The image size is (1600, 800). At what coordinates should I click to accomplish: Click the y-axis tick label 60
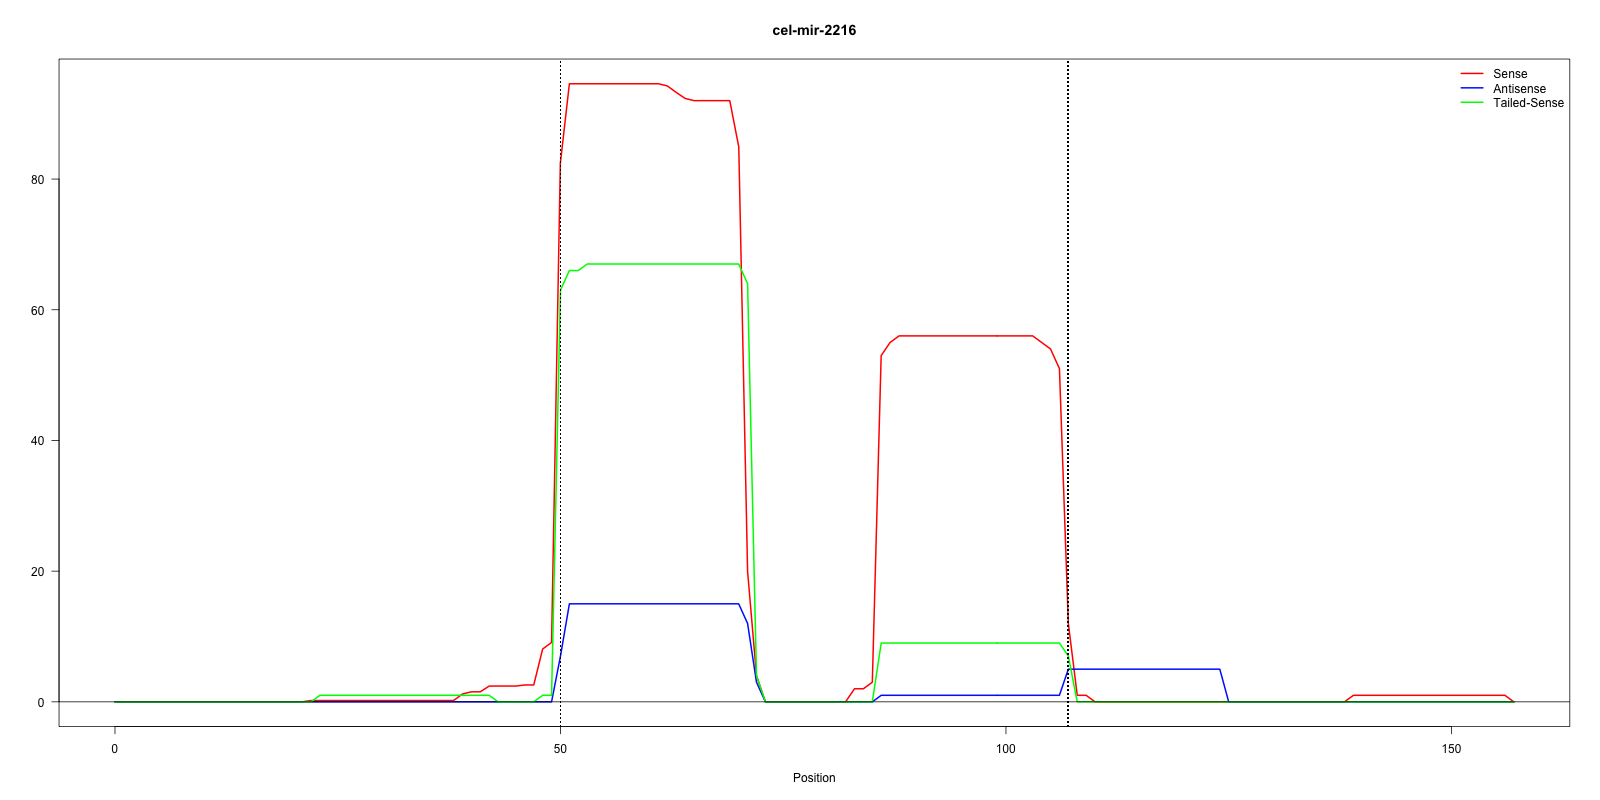coord(38,310)
